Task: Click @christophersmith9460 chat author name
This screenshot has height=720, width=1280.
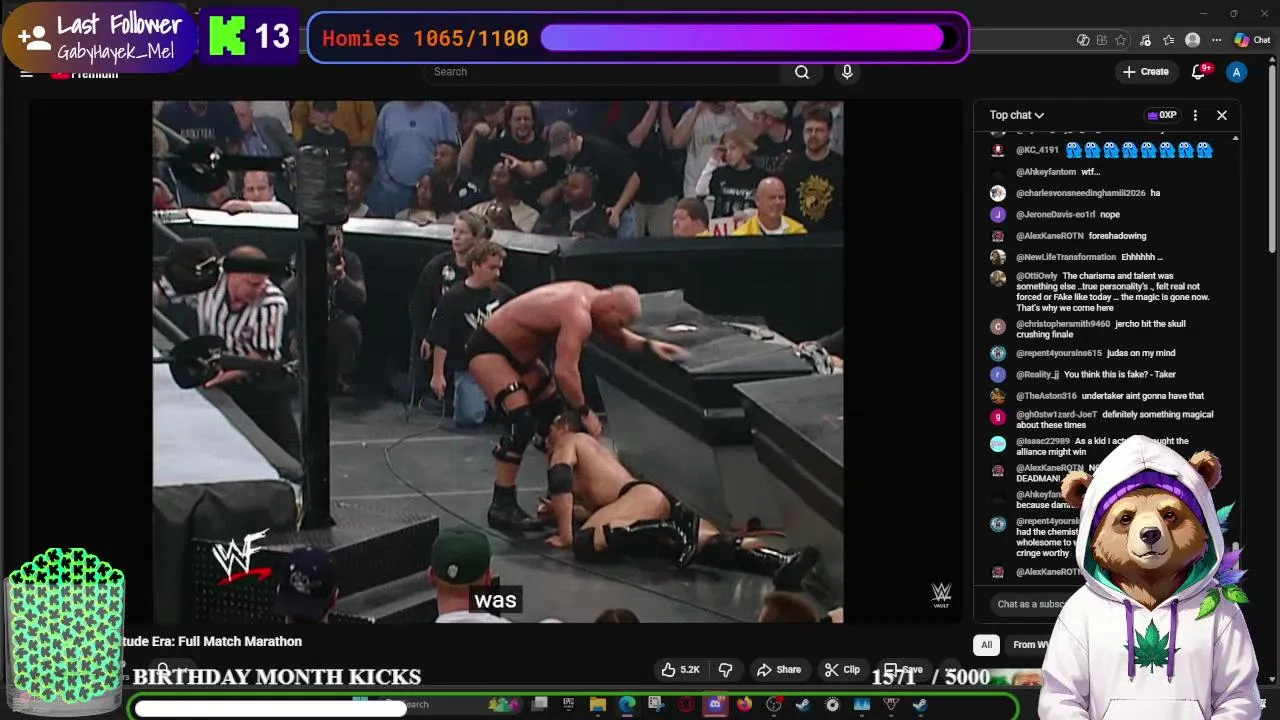Action: click(x=1063, y=324)
